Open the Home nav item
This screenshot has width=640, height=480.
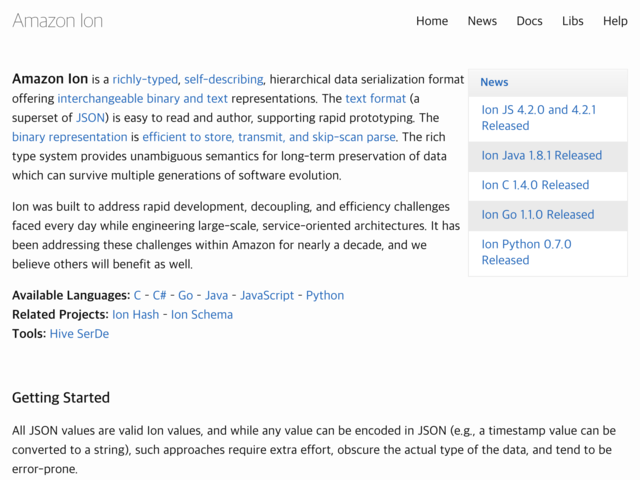coord(432,21)
